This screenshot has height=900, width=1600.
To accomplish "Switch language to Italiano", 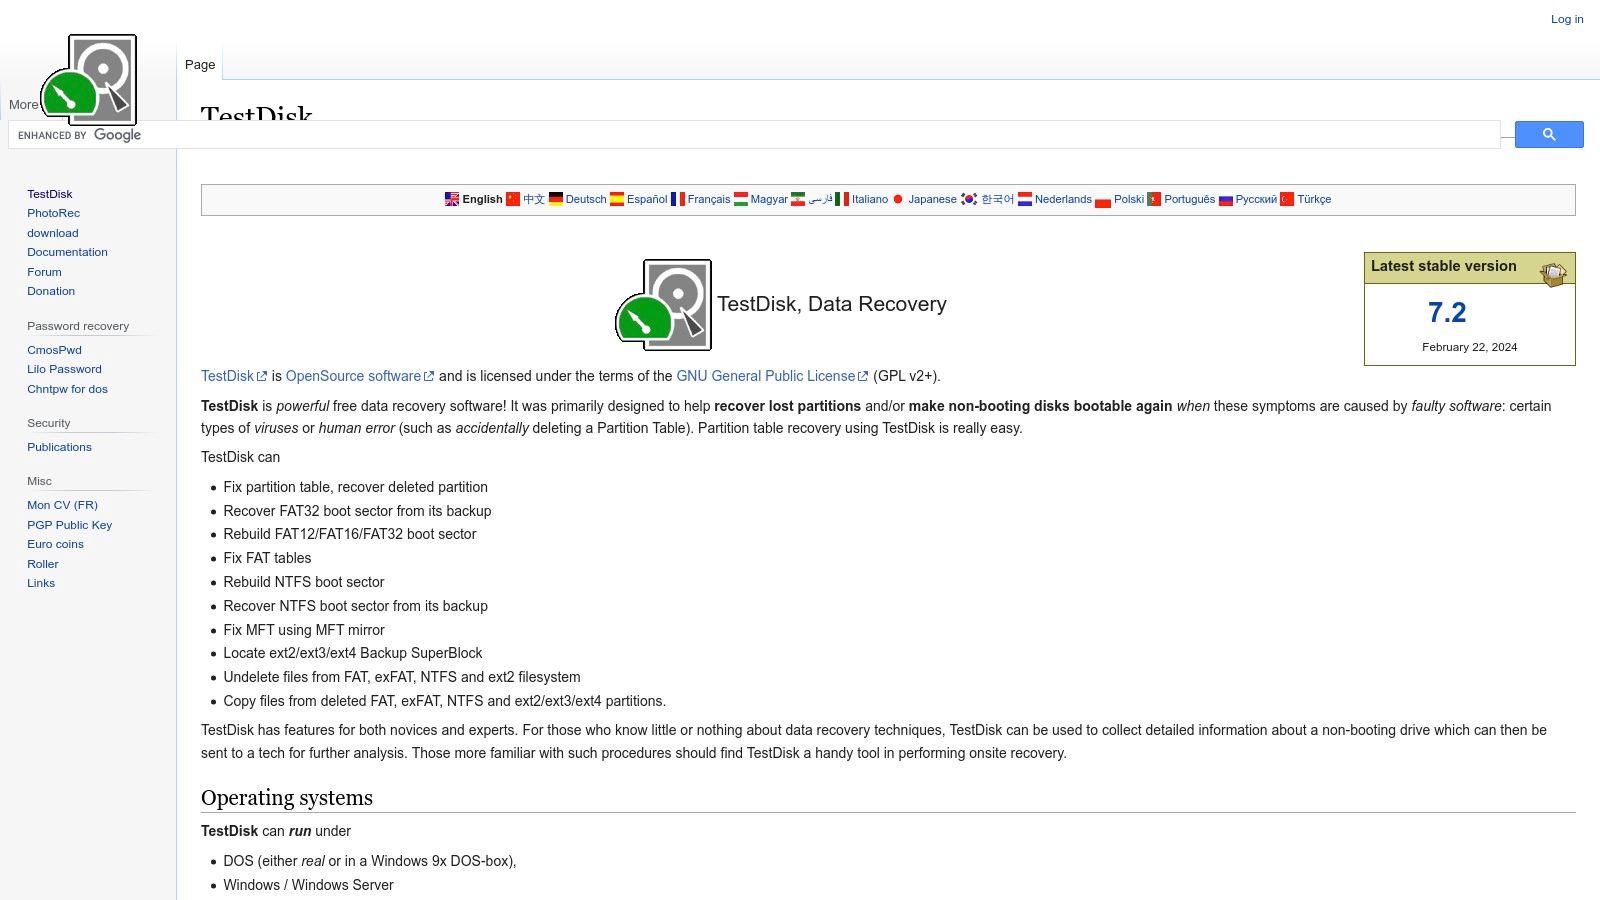I will point(870,199).
